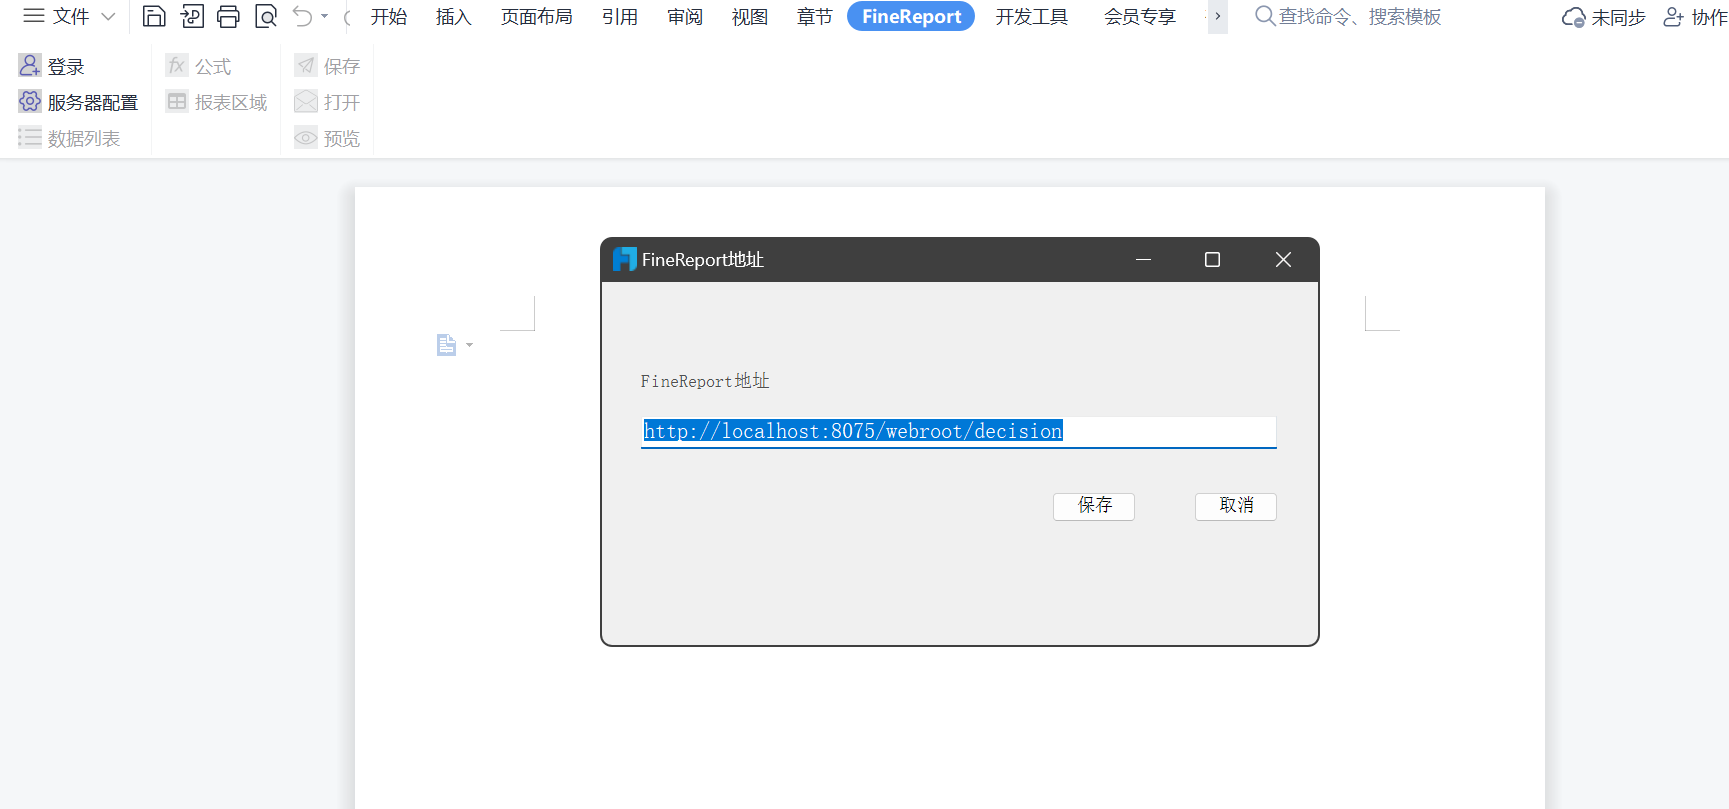Switch to the 审阅 tab
This screenshot has width=1729, height=809.
click(685, 17)
